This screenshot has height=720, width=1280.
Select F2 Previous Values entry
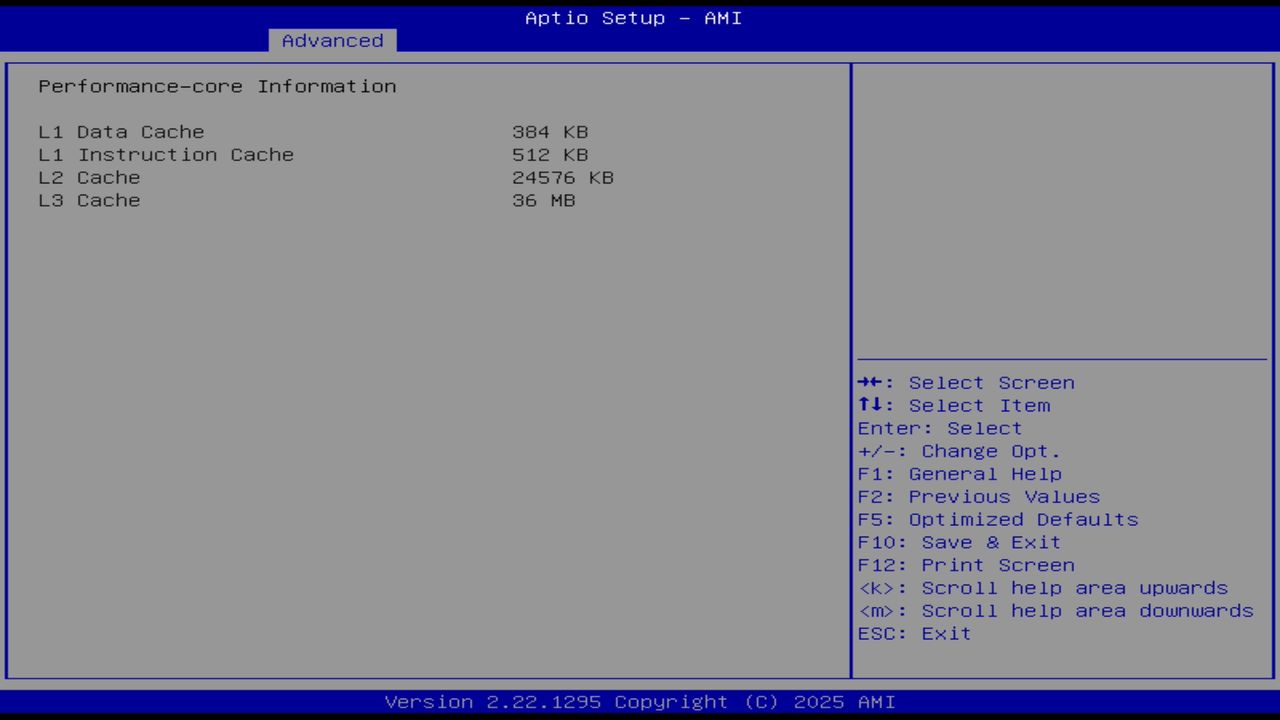point(978,496)
